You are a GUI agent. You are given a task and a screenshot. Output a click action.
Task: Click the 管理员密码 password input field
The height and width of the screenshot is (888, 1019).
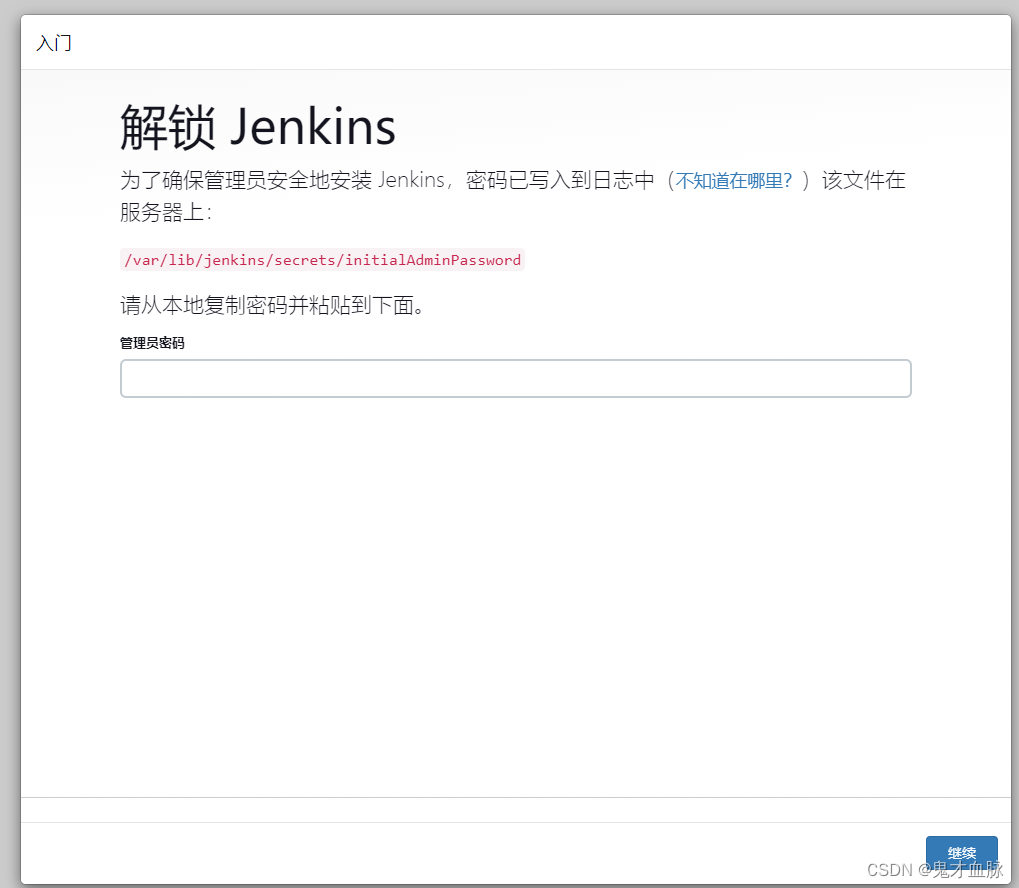(x=515, y=378)
